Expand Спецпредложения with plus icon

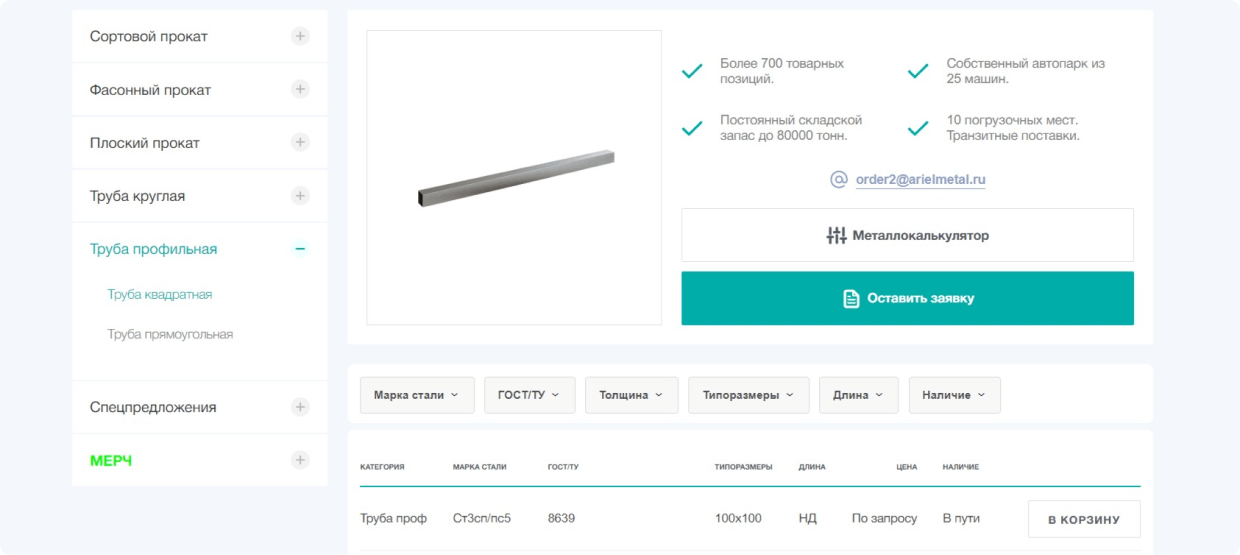pos(300,407)
